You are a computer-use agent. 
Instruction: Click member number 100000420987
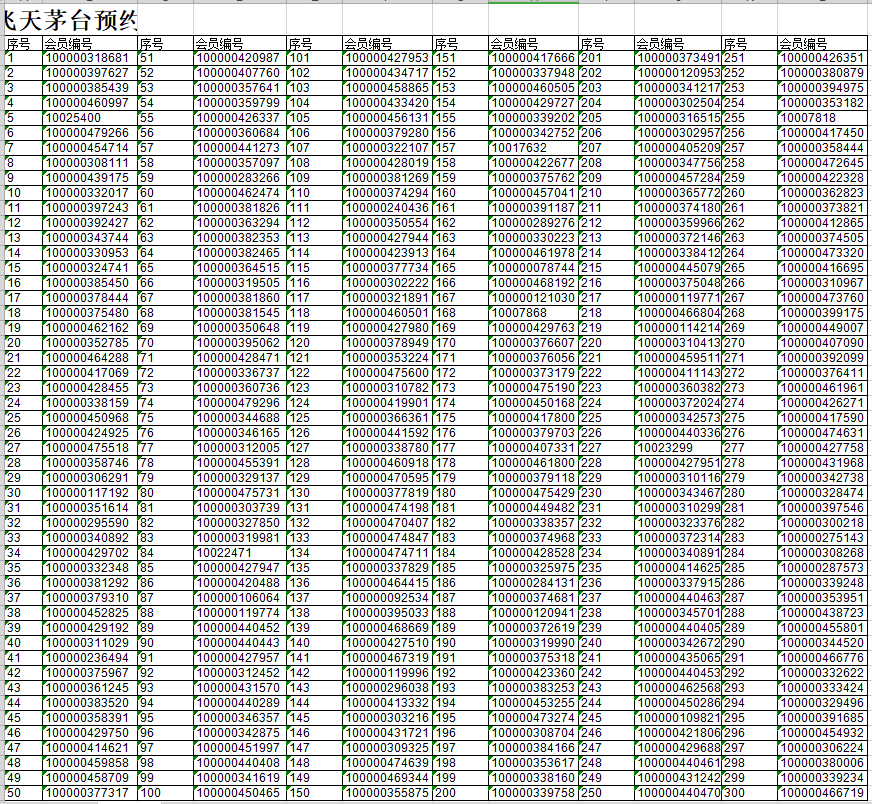tap(240, 58)
